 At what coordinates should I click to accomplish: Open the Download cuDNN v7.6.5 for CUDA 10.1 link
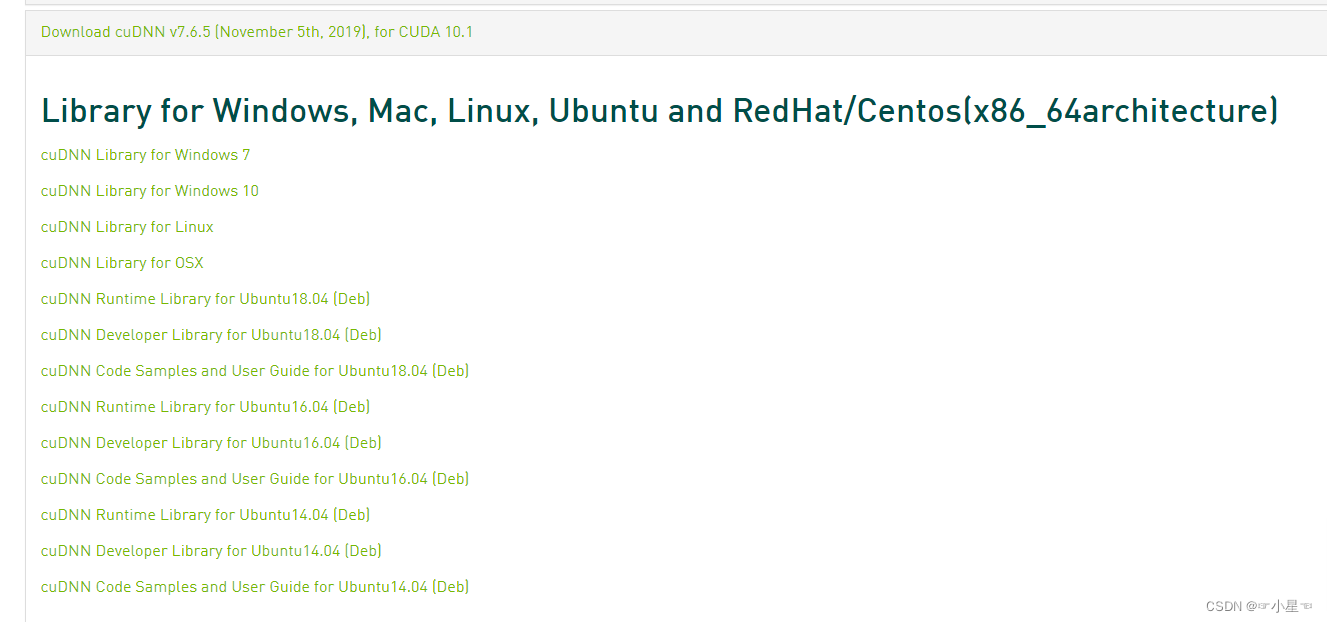255,31
